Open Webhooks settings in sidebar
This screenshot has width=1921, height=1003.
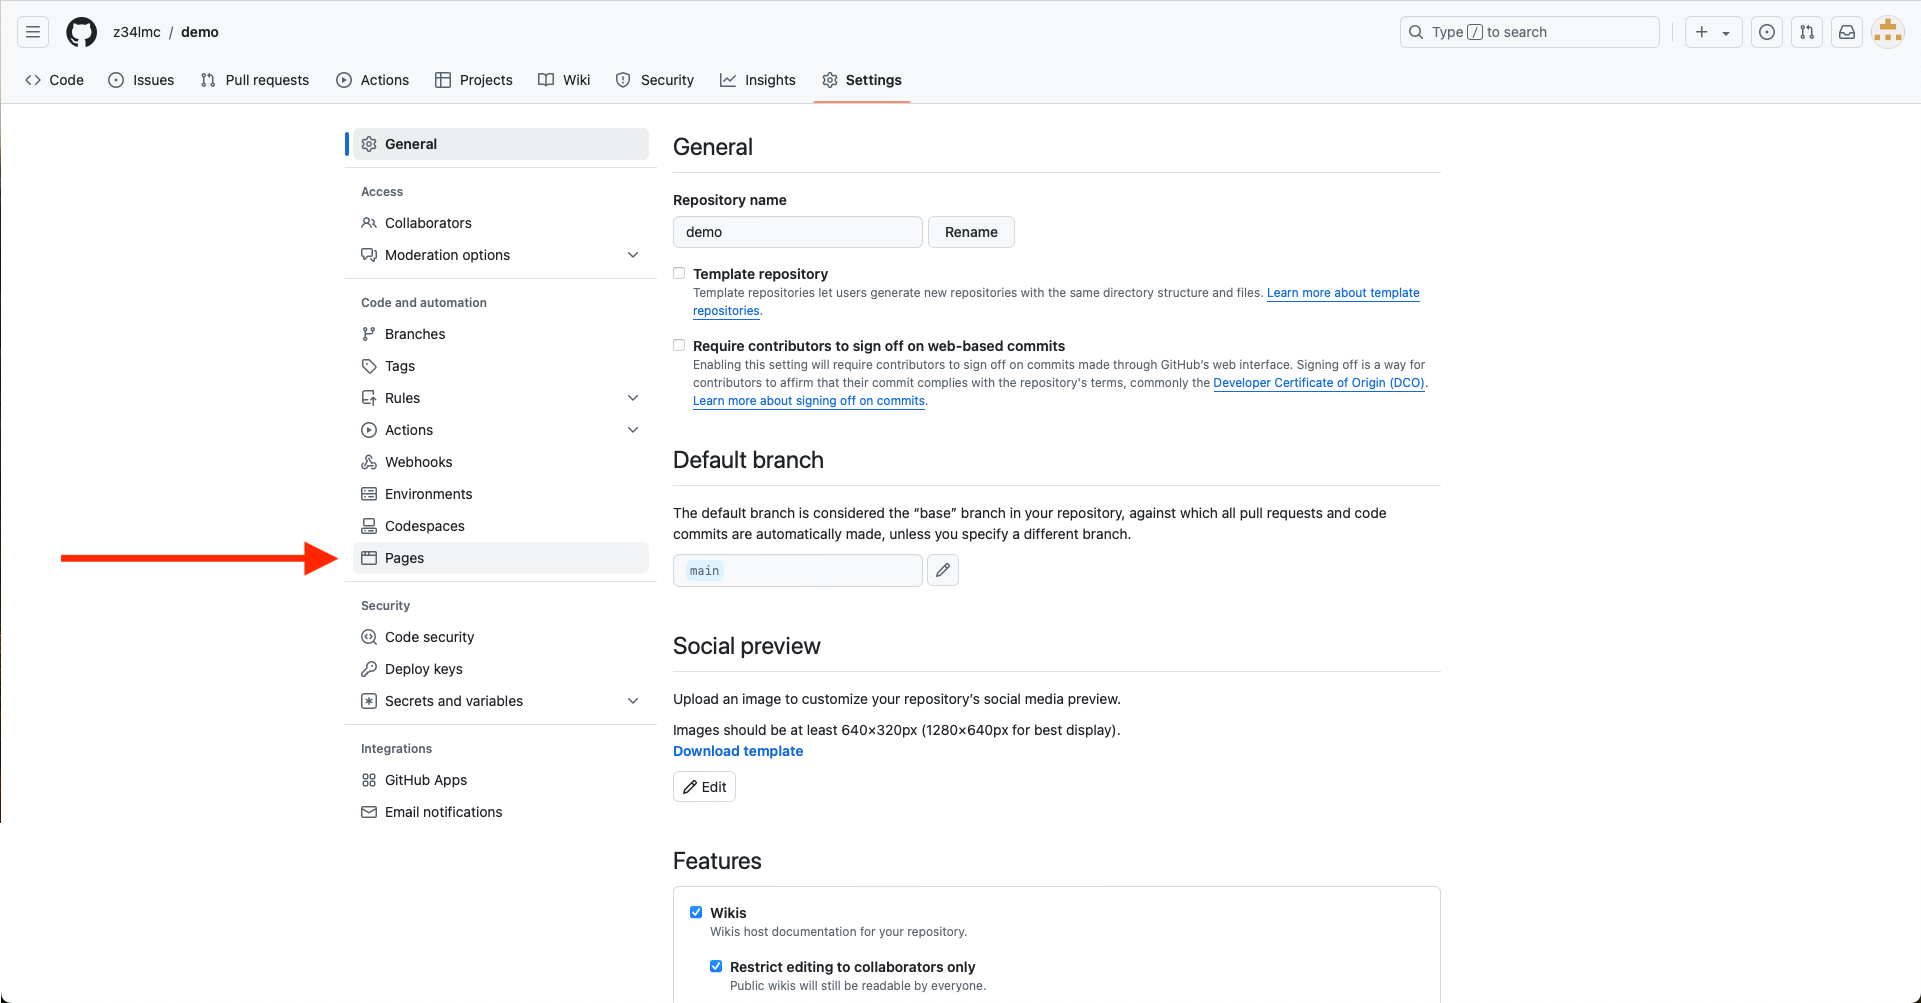(x=418, y=462)
